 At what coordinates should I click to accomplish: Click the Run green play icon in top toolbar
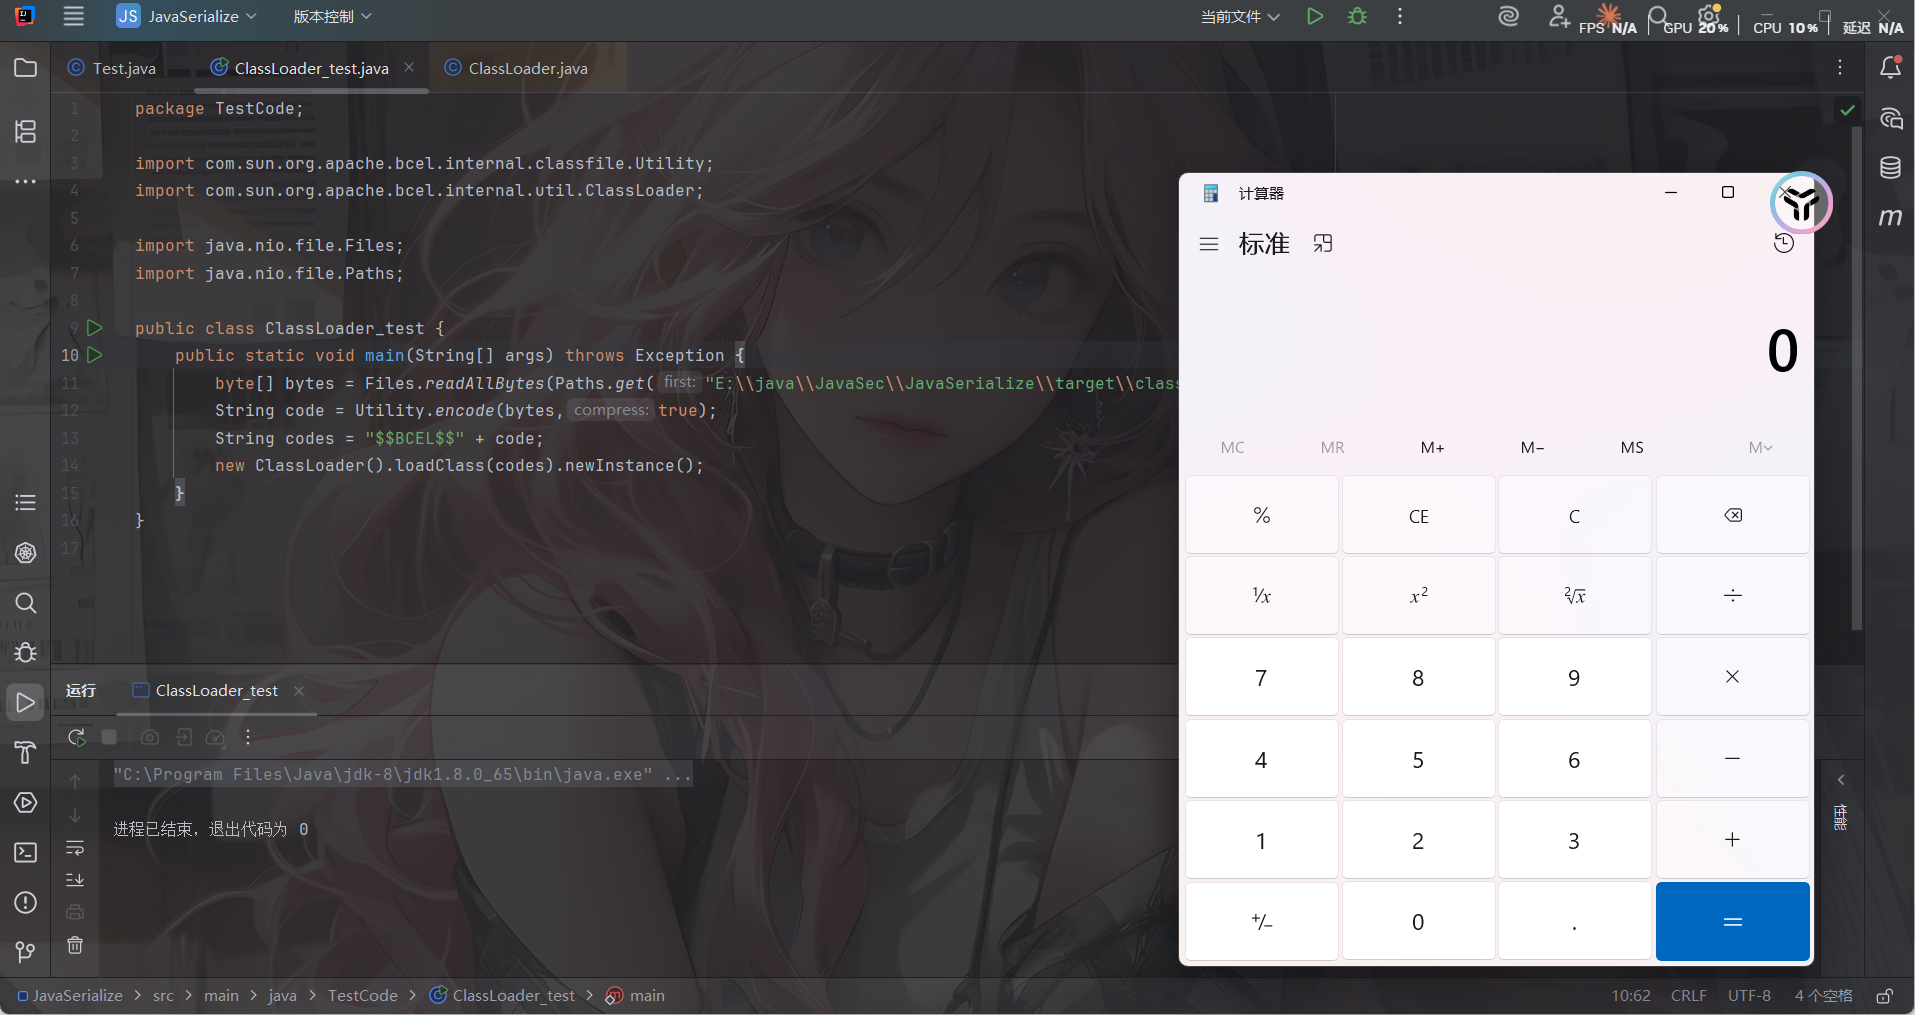tap(1315, 16)
